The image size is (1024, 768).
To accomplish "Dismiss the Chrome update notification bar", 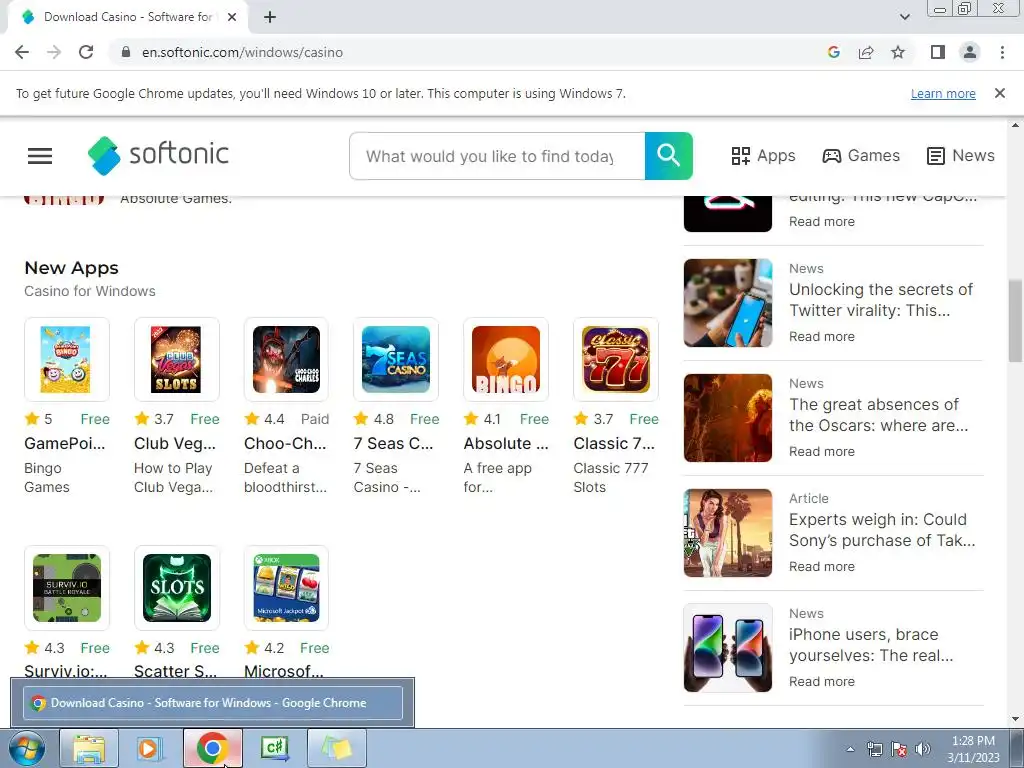I will pyautogui.click(x=999, y=93).
